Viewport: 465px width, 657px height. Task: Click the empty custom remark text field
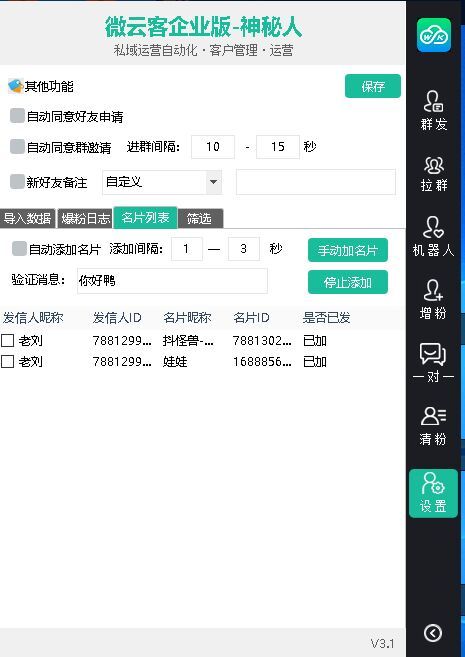click(x=316, y=182)
